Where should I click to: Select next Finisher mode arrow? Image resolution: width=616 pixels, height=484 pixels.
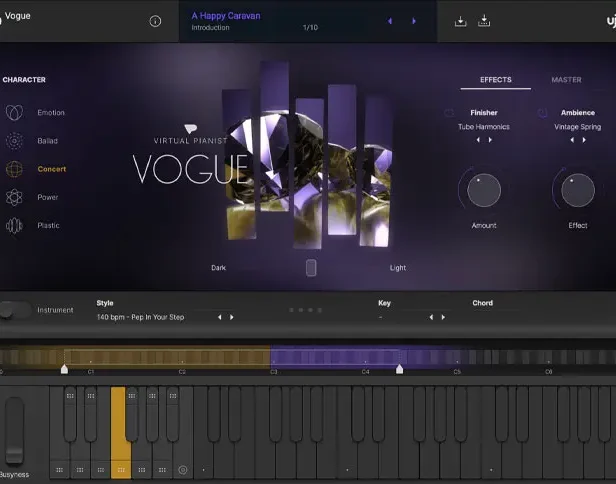490,140
